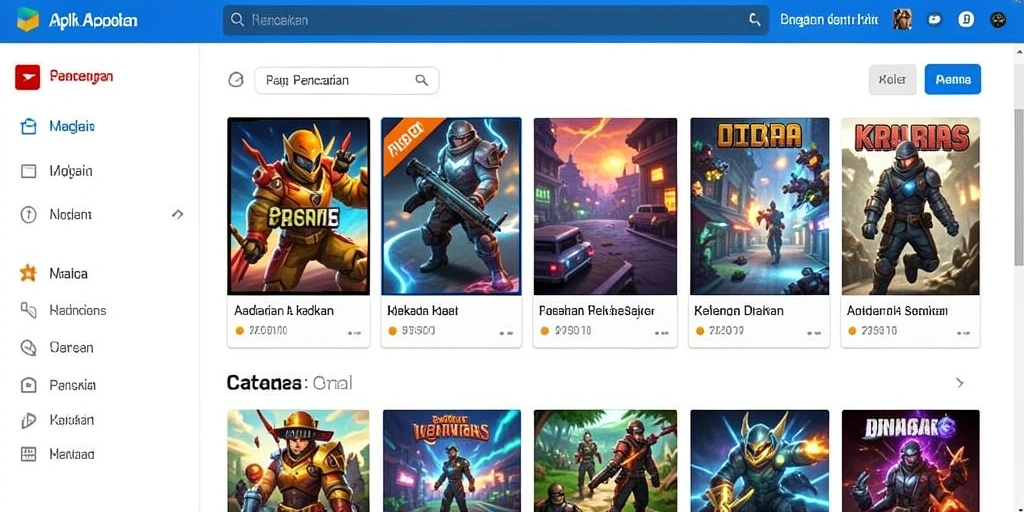Image resolution: width=1024 pixels, height=512 pixels.
Task: Open the yellow armored hero game thumbnail
Action: (298, 206)
